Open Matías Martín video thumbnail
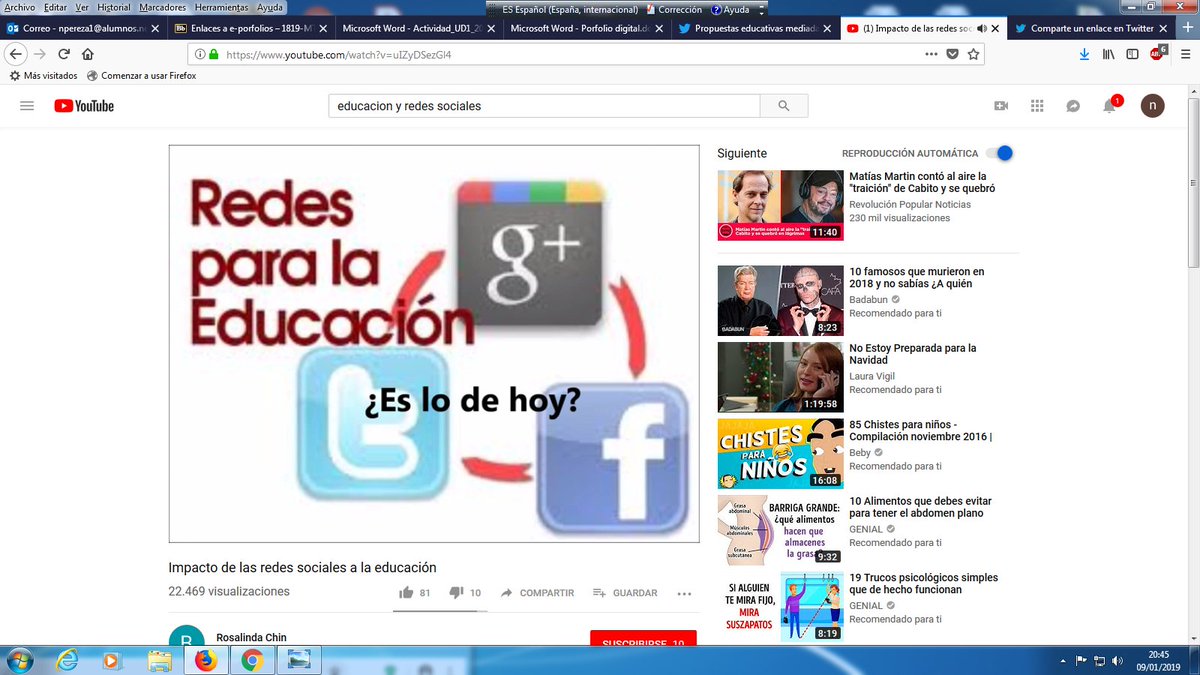Screen dimensions: 1200x675 (781, 205)
